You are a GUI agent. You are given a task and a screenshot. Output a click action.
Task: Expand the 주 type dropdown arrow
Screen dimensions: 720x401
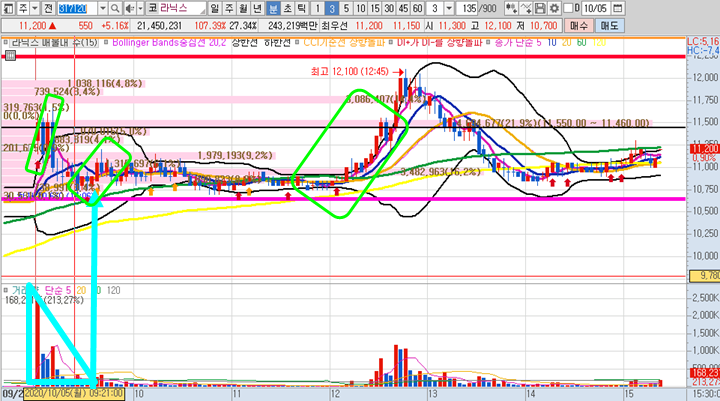[34, 8]
